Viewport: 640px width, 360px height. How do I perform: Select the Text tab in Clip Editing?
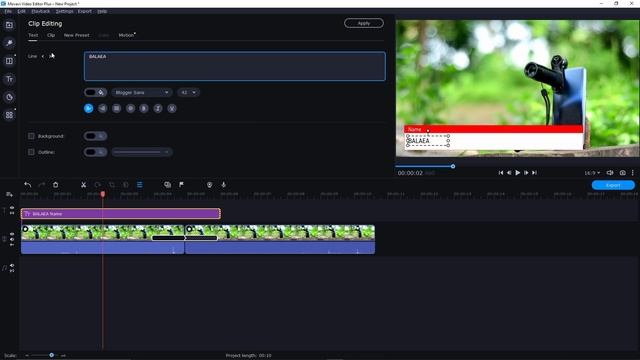pos(33,36)
